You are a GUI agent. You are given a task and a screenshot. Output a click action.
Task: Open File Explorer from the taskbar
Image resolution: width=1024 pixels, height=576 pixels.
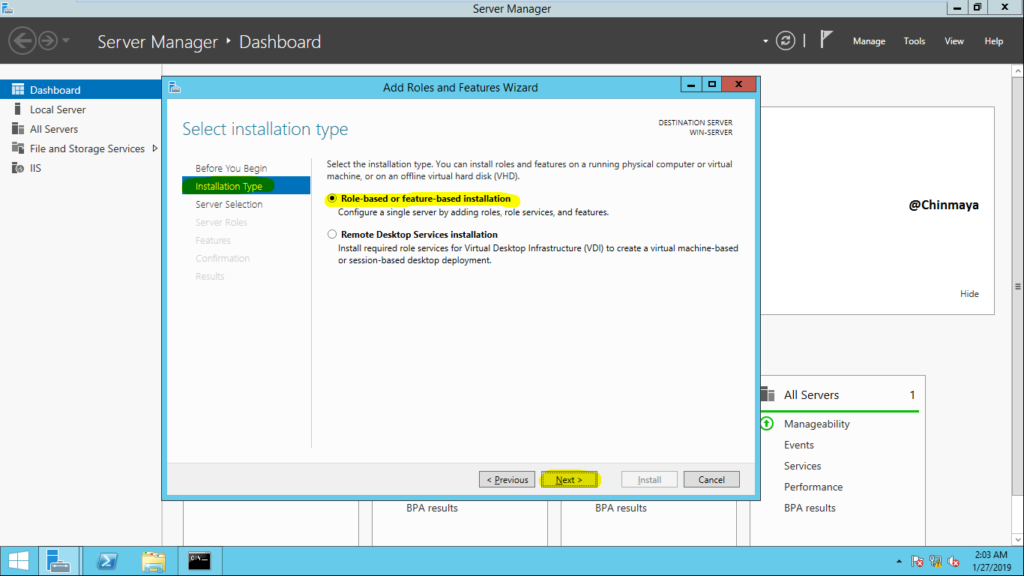click(153, 561)
